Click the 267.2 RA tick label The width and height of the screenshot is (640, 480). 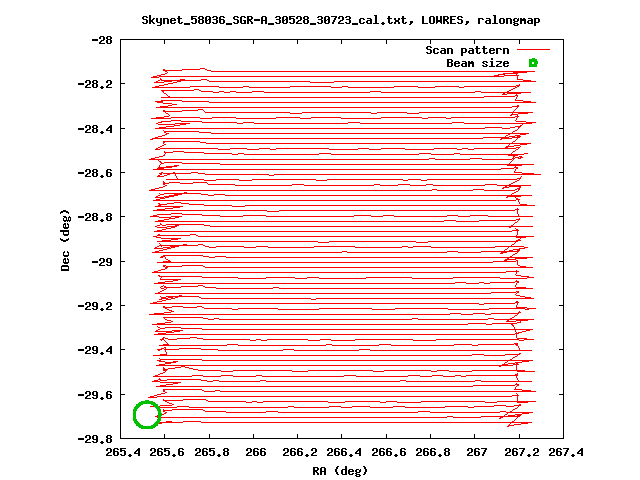(x=521, y=452)
